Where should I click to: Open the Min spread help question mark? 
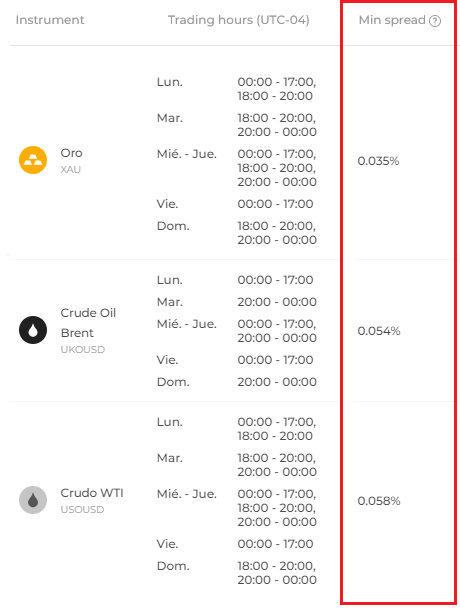pyautogui.click(x=435, y=21)
